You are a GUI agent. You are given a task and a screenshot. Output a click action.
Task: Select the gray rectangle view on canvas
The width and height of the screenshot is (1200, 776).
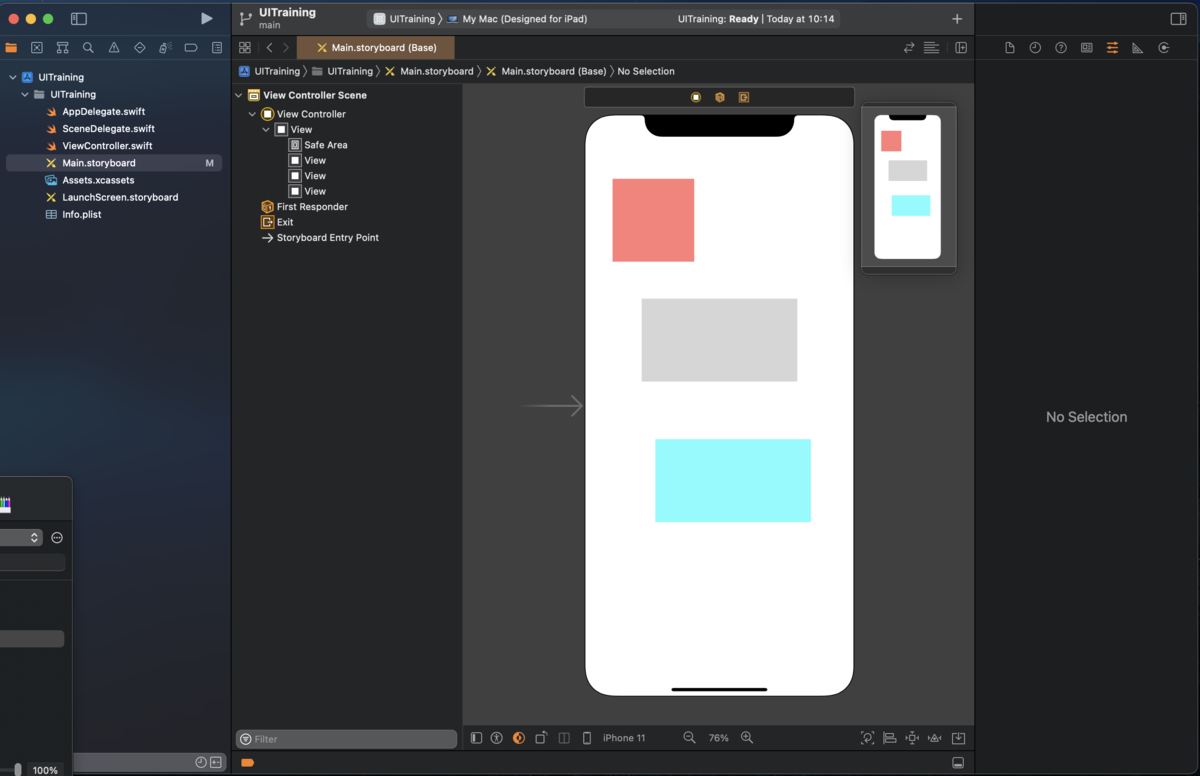coord(719,340)
